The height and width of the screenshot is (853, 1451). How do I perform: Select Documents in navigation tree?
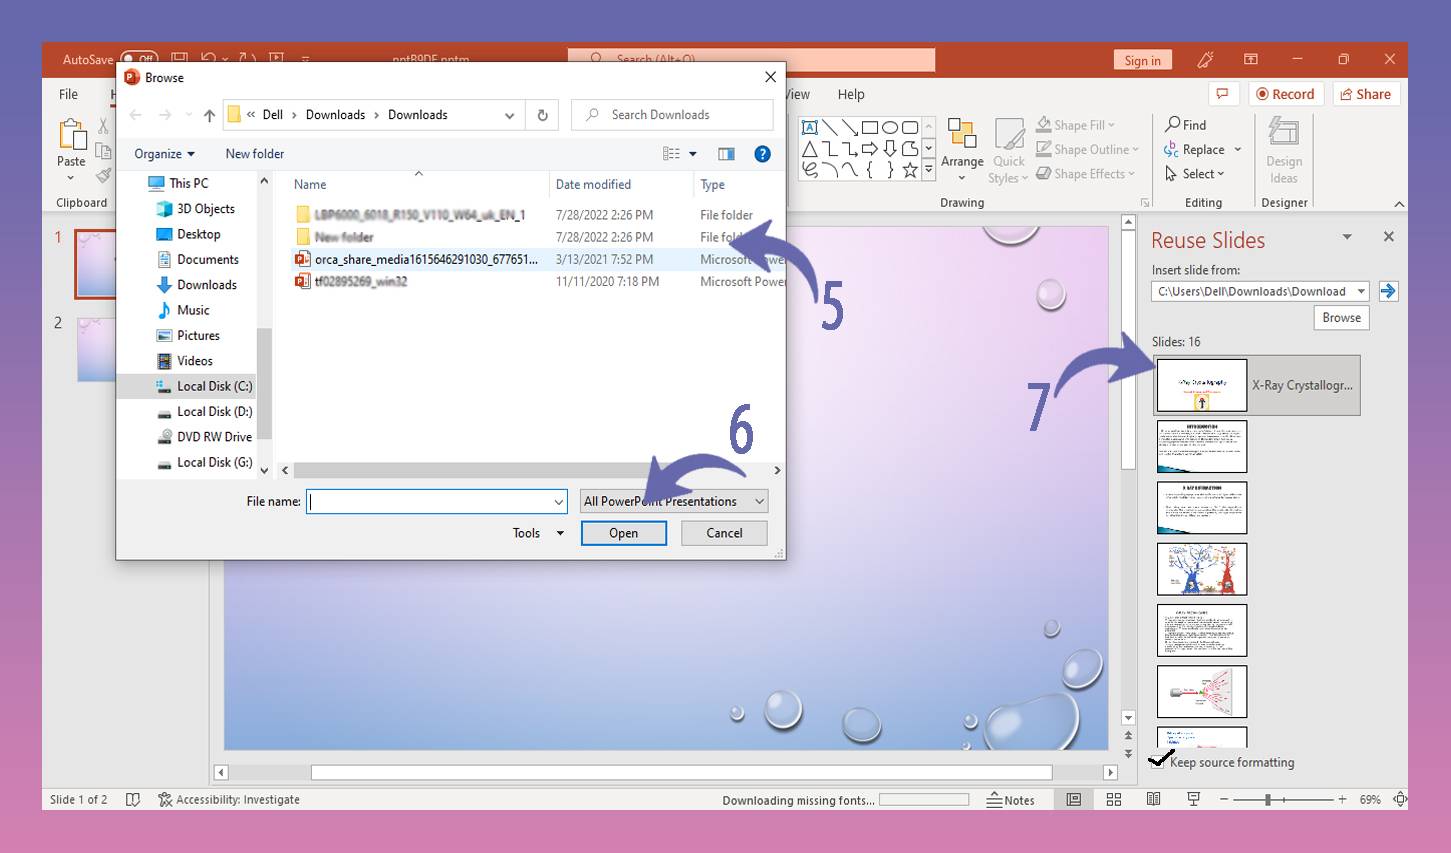(207, 259)
